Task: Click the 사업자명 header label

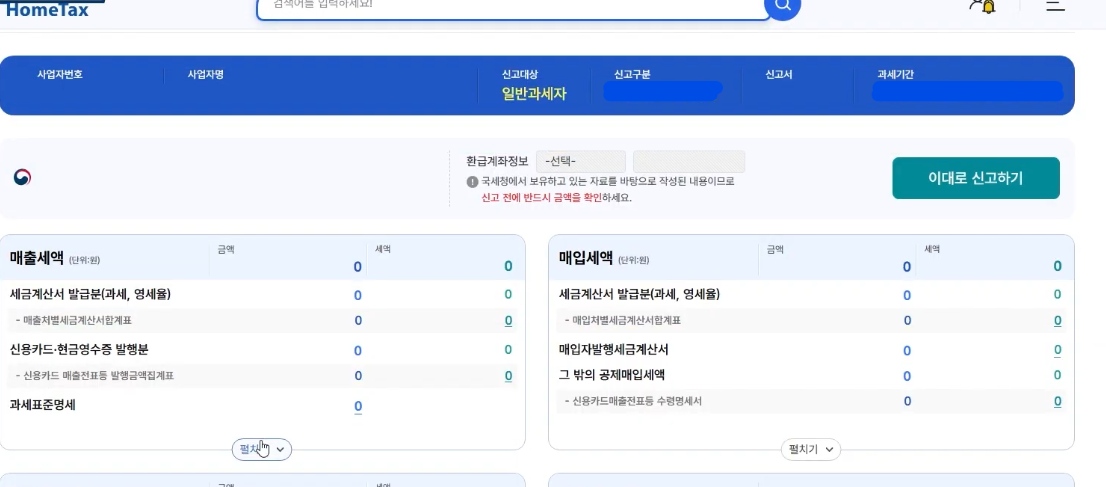Action: coord(205,74)
